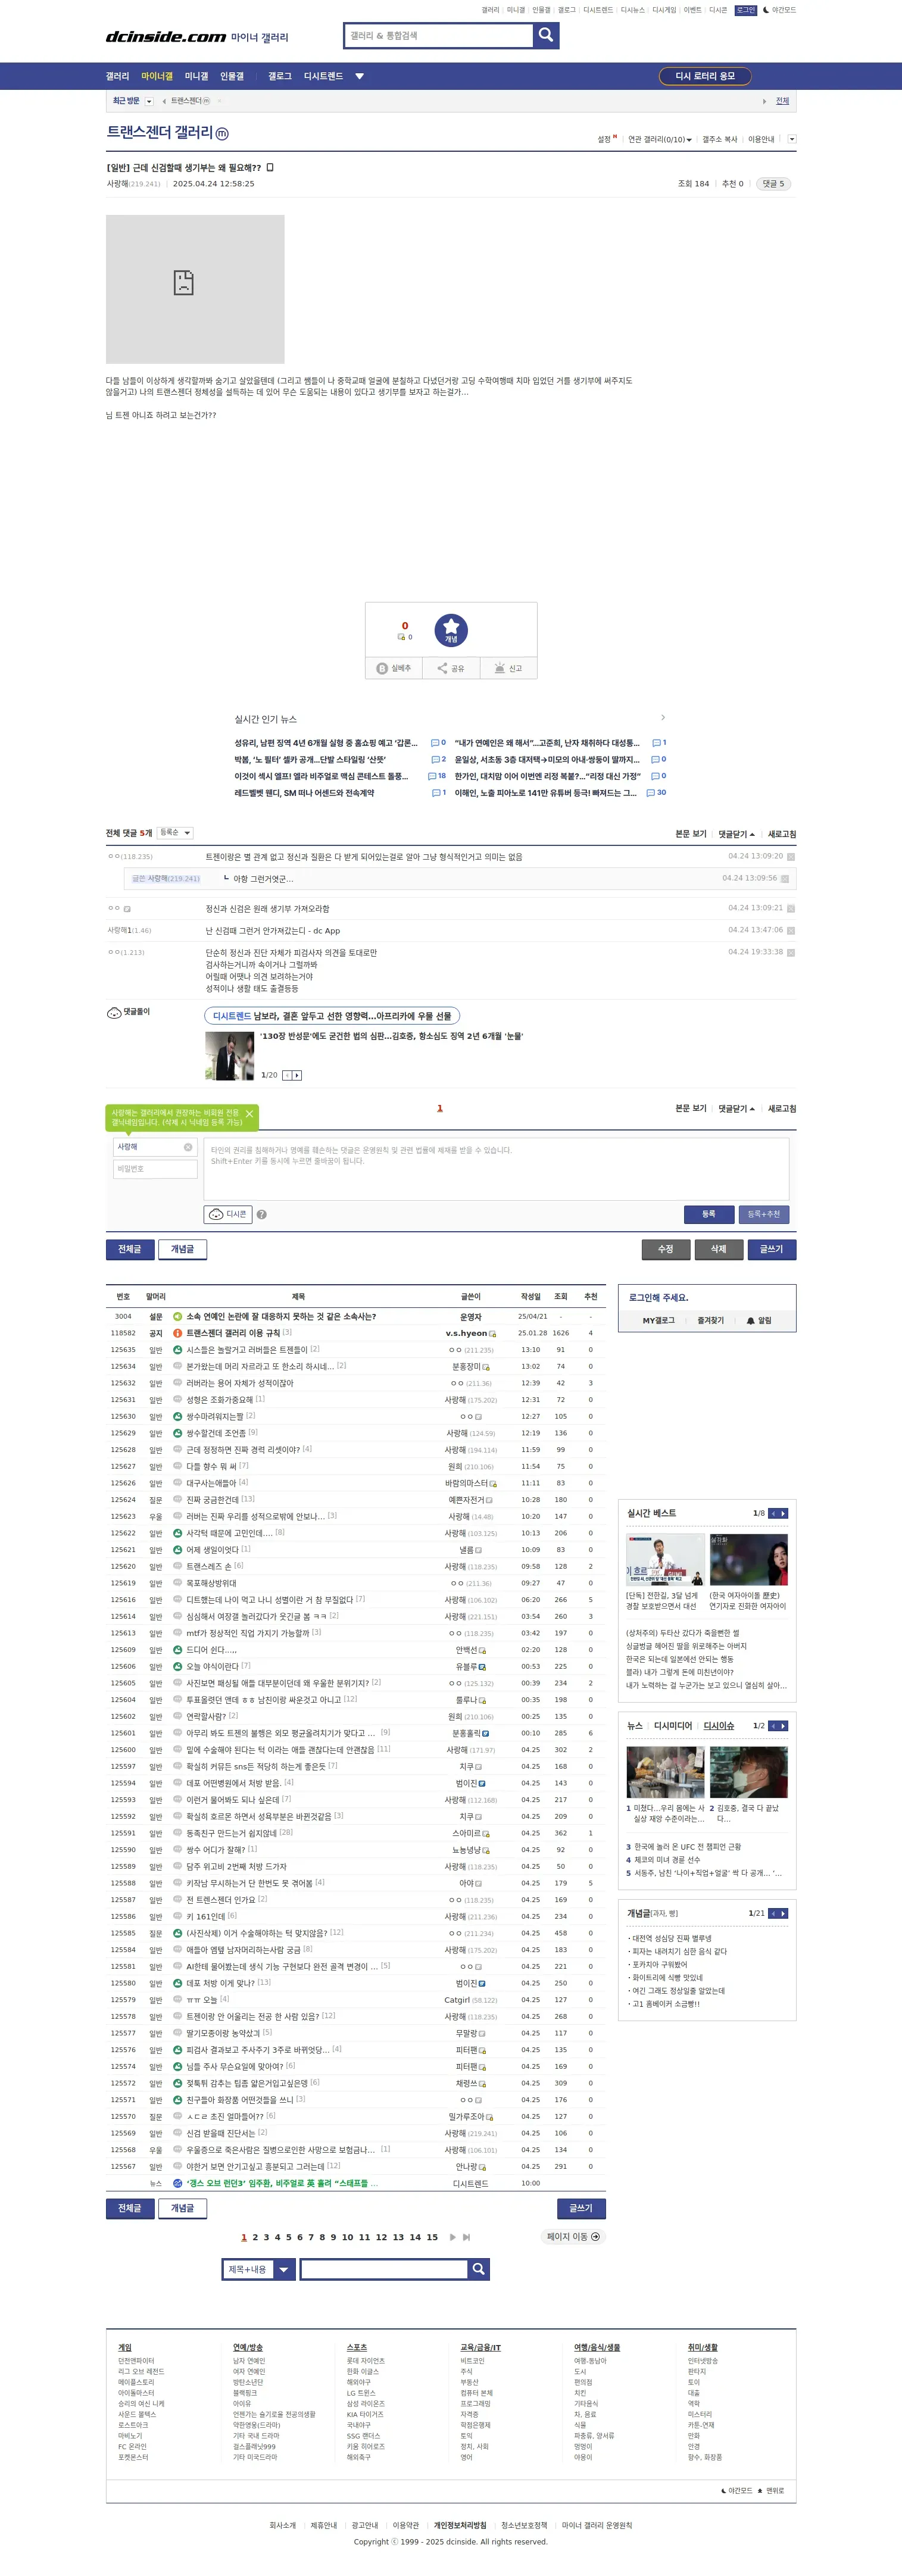Open the dropdown after 이용안내
The height and width of the screenshot is (2576, 902).
[x=792, y=140]
